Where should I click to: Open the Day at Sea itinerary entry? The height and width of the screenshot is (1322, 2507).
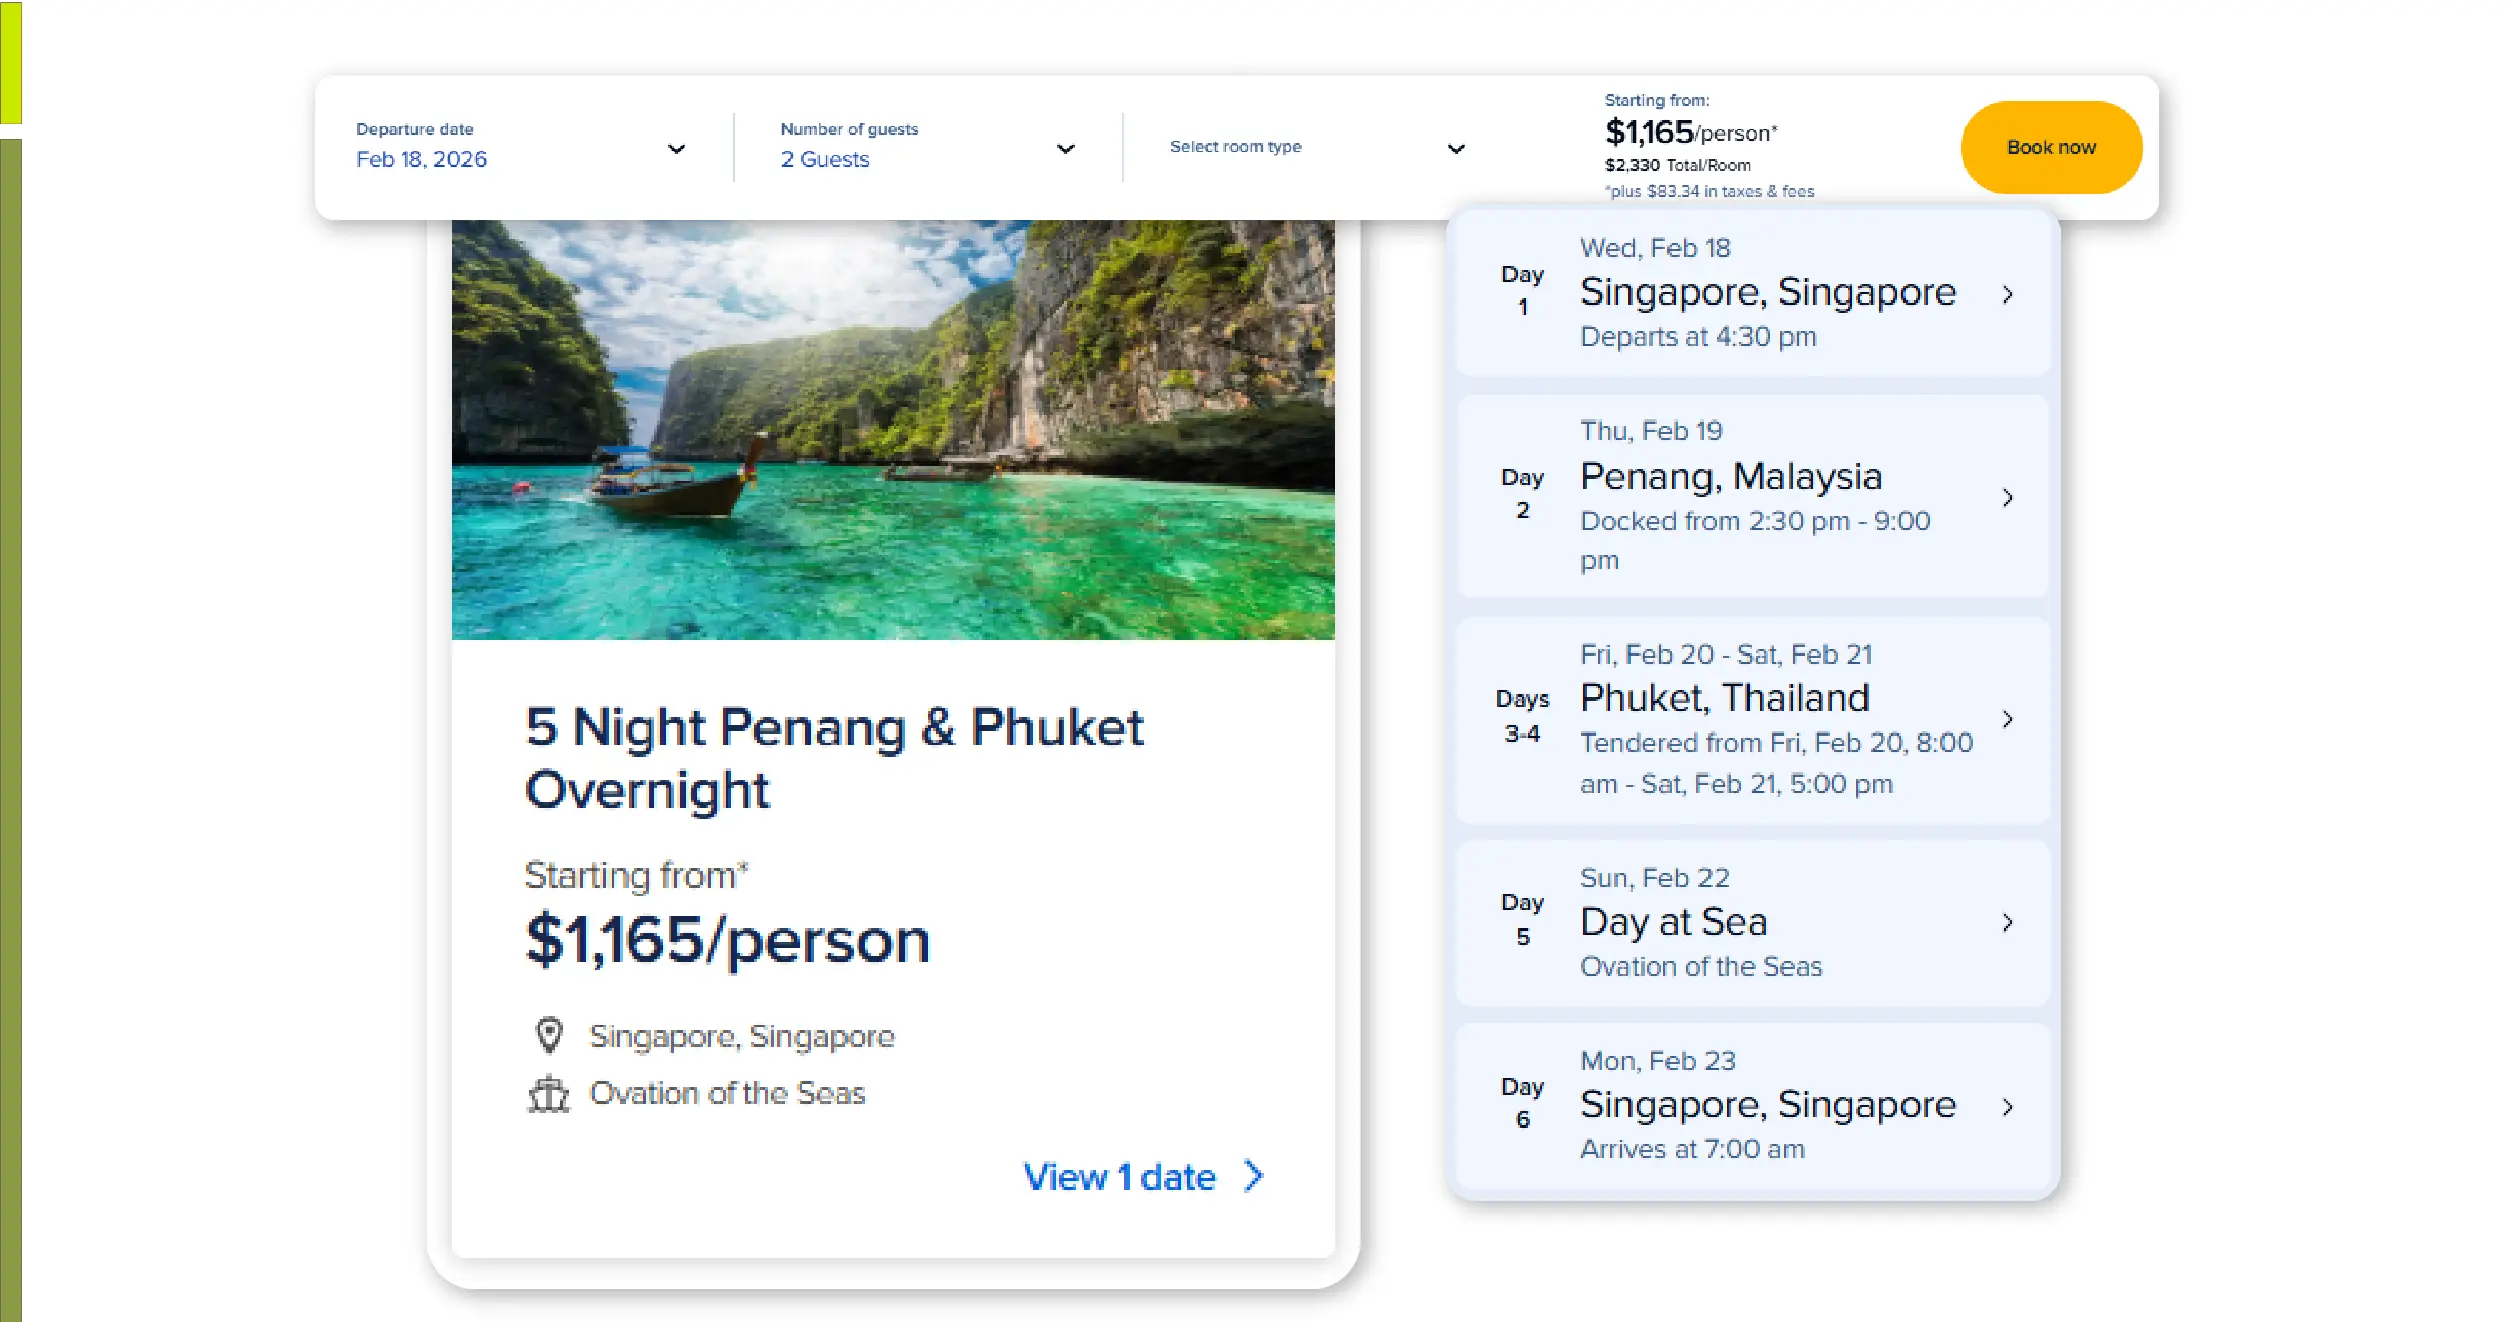(x=1673, y=922)
